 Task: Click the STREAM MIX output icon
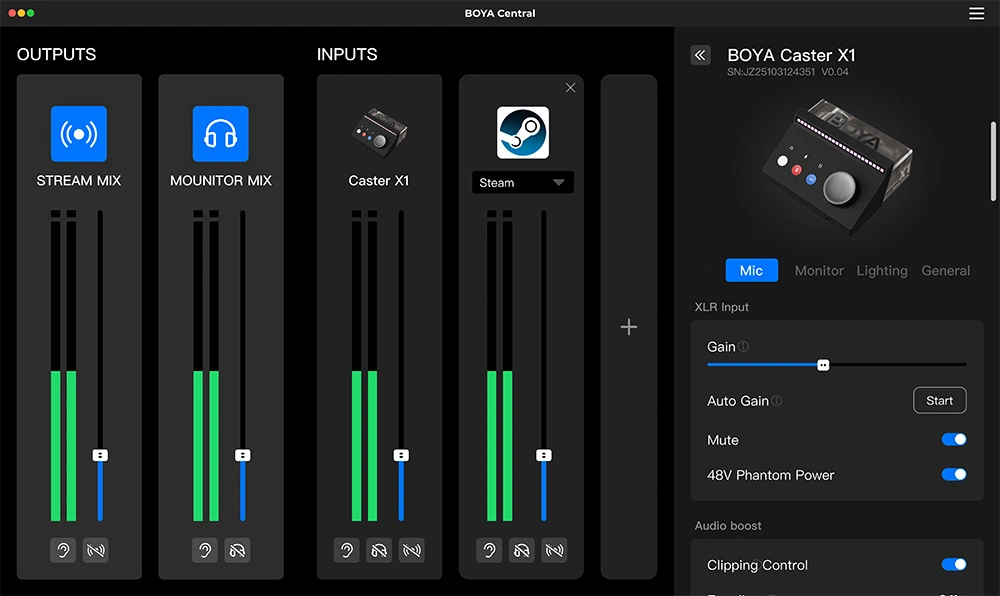[79, 133]
